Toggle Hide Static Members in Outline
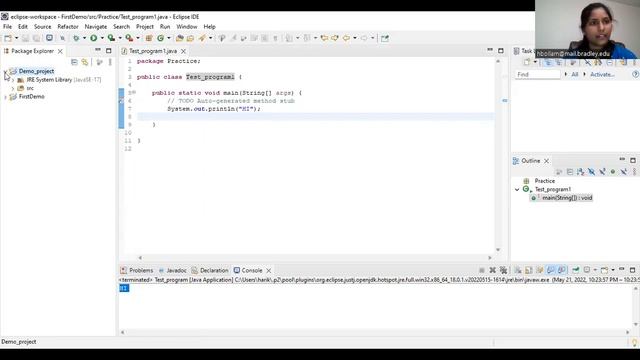The image size is (640, 360). coord(602,172)
